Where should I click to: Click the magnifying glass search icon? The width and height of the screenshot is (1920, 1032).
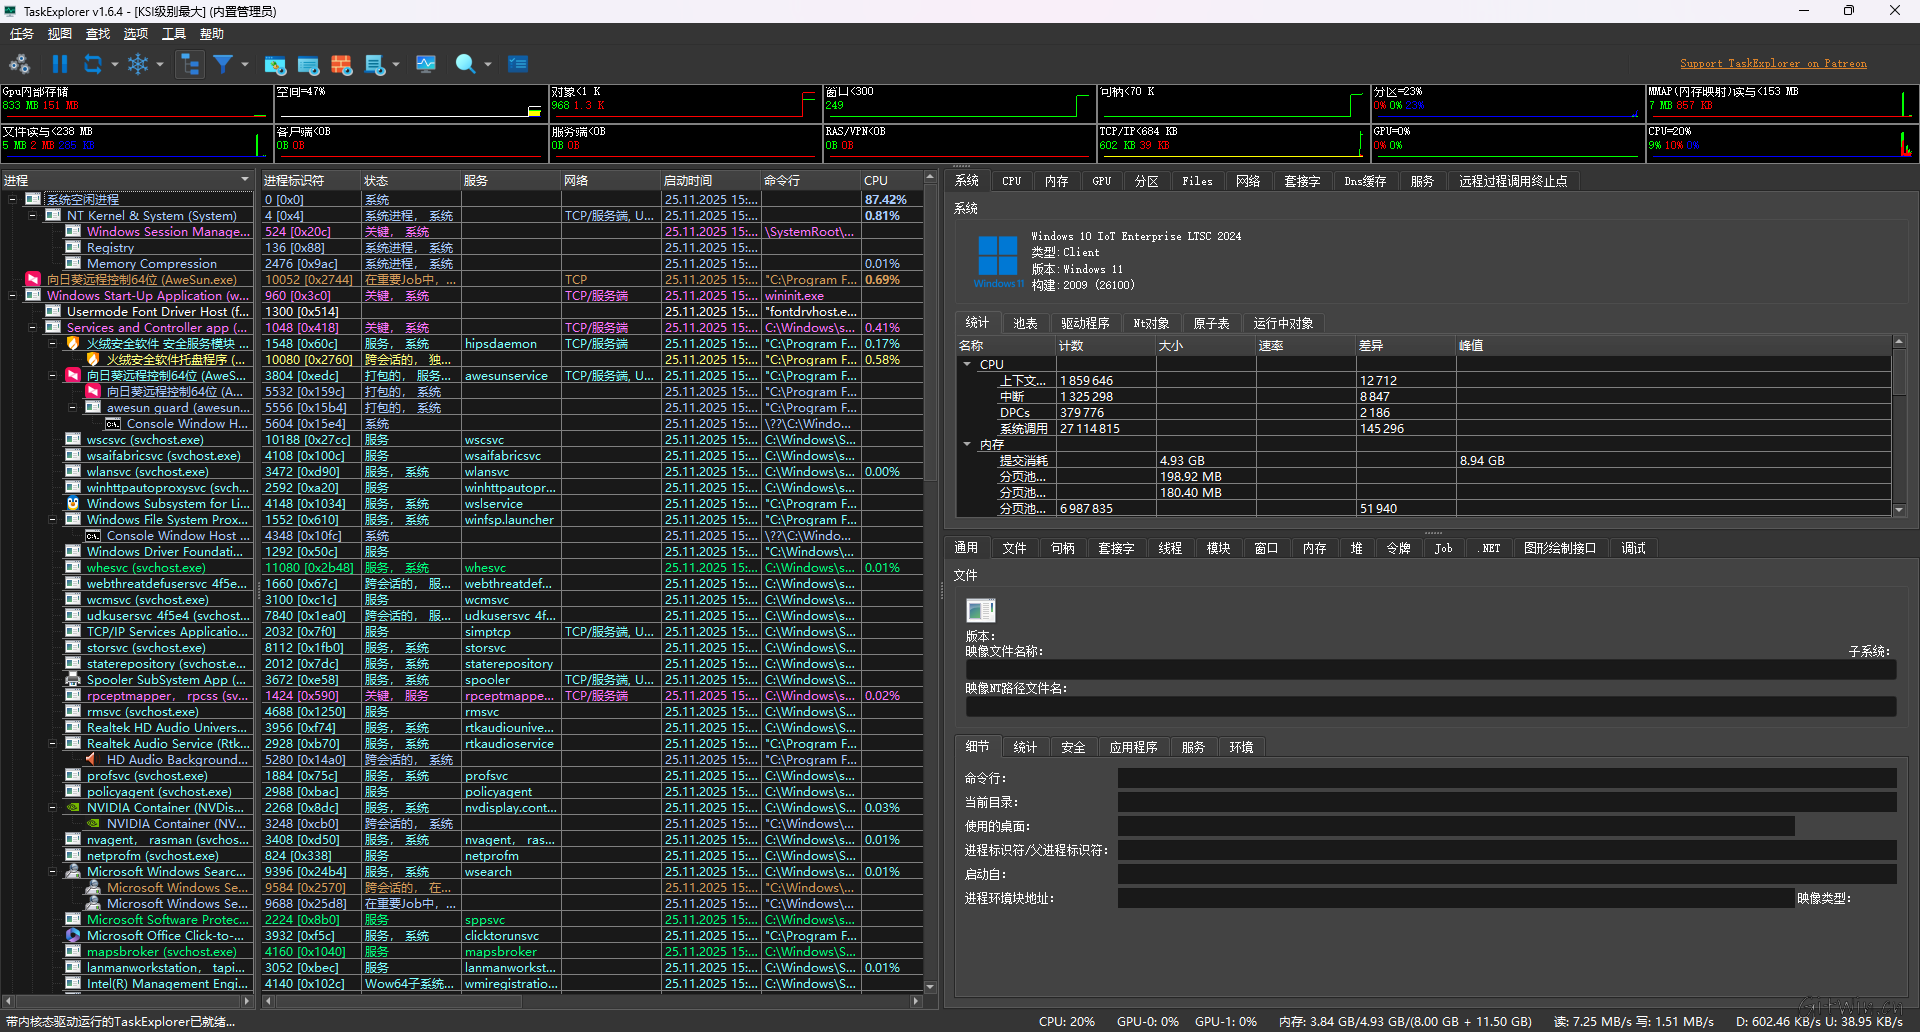click(x=465, y=64)
